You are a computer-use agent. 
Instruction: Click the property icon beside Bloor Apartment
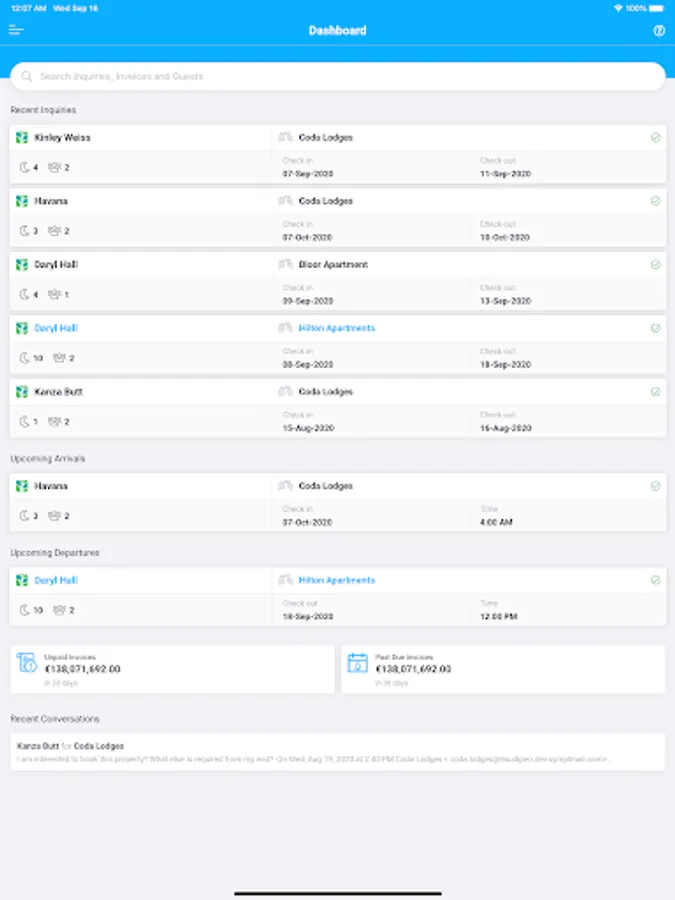[x=285, y=265]
